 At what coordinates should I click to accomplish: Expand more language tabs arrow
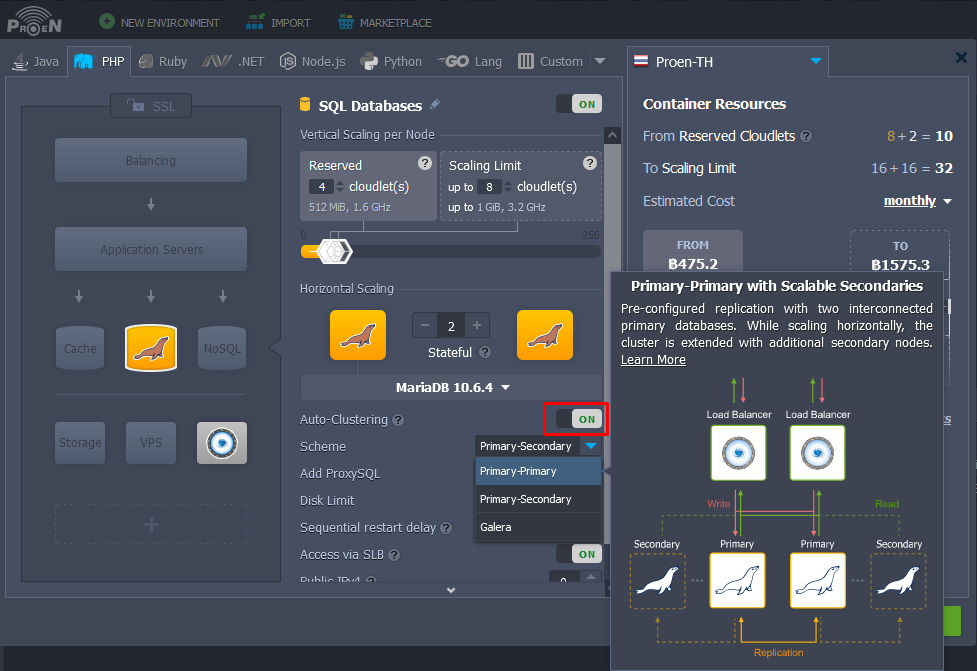(600, 61)
